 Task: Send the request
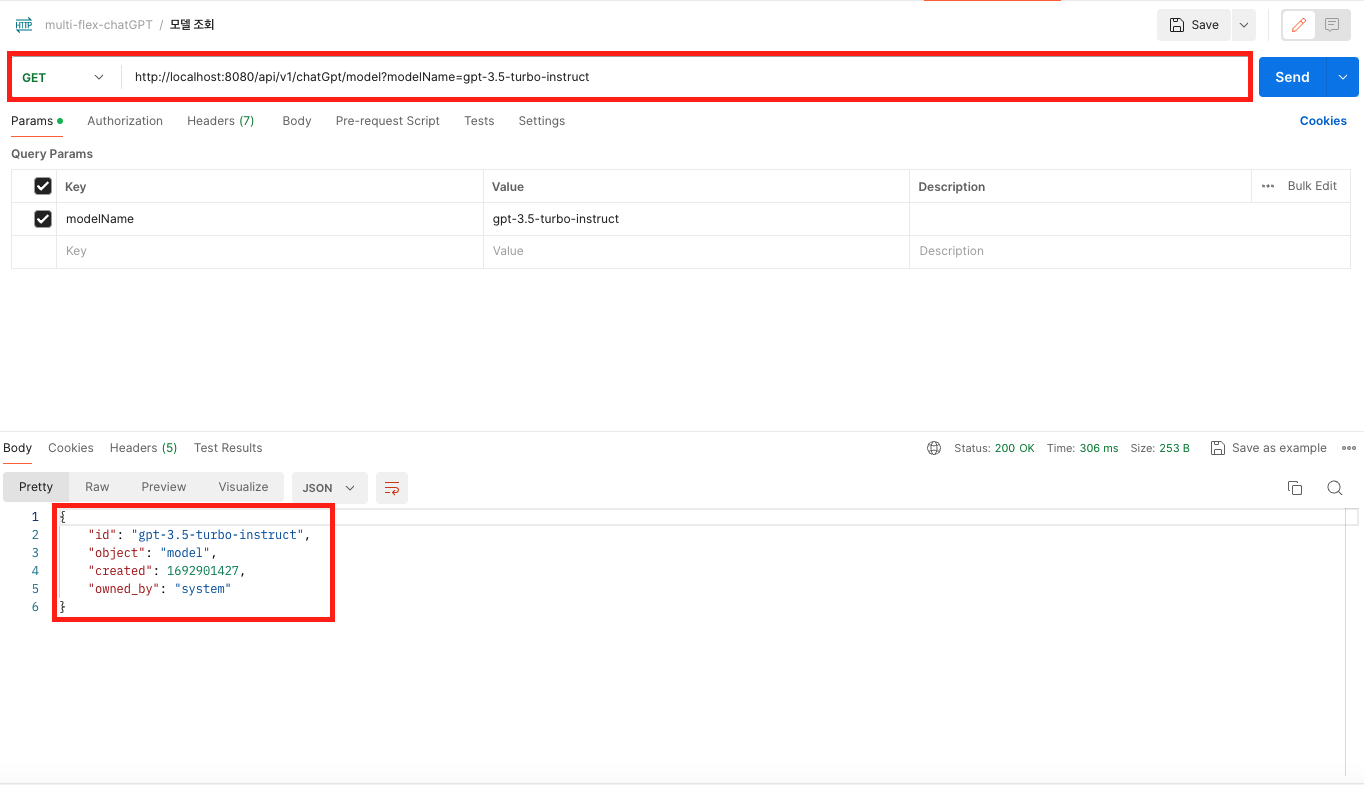[x=1292, y=77]
